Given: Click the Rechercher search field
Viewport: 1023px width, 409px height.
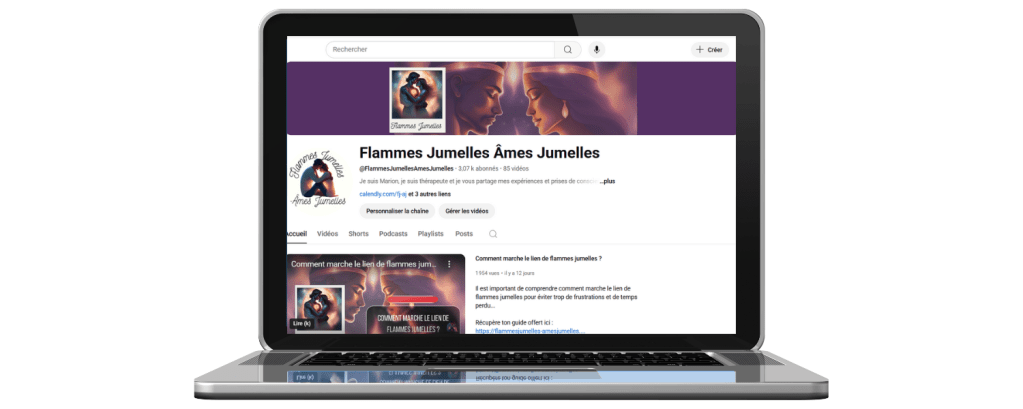Looking at the screenshot, I should coord(440,49).
